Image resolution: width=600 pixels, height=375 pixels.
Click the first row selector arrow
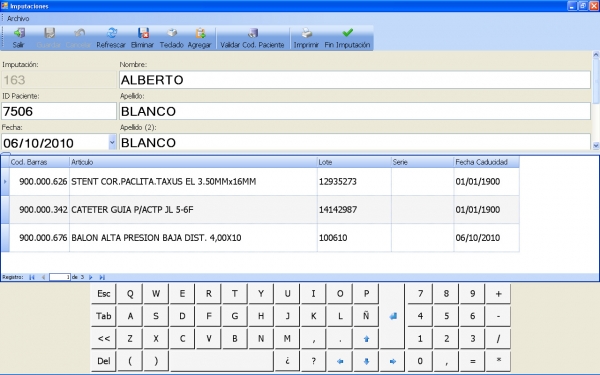click(x=5, y=181)
